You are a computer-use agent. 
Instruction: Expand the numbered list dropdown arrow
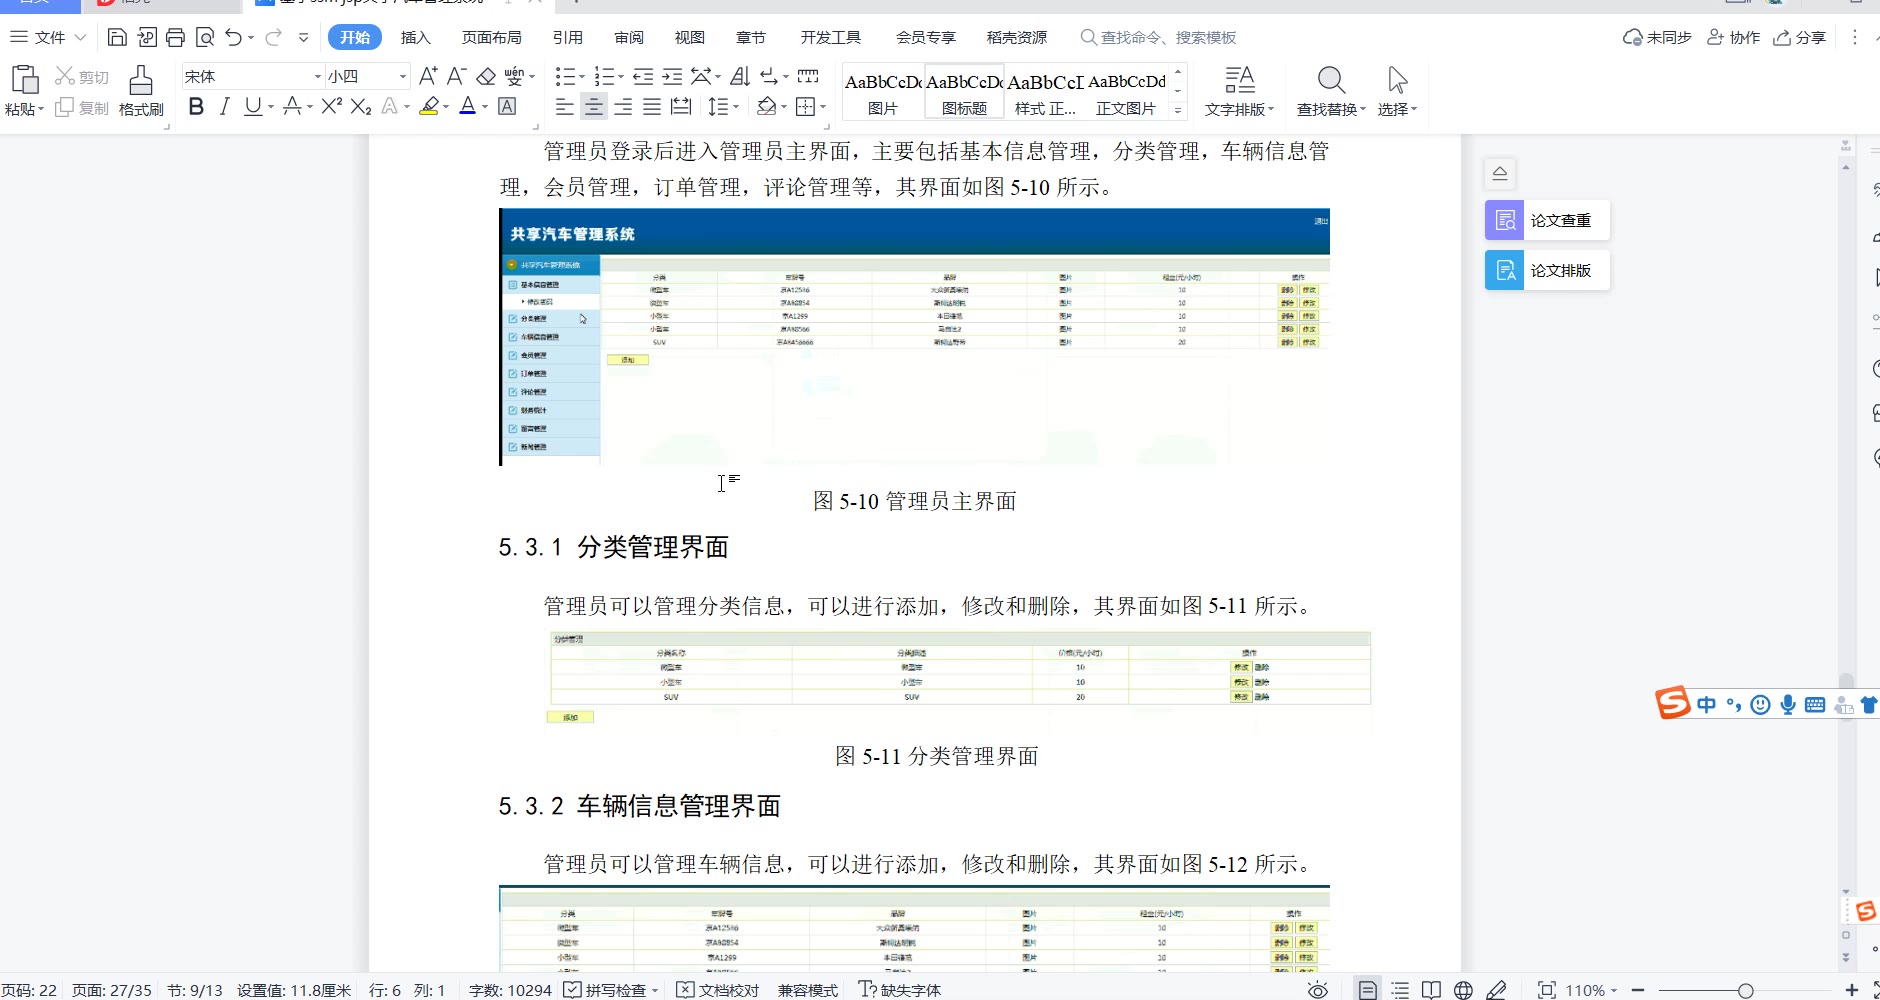pyautogui.click(x=620, y=77)
